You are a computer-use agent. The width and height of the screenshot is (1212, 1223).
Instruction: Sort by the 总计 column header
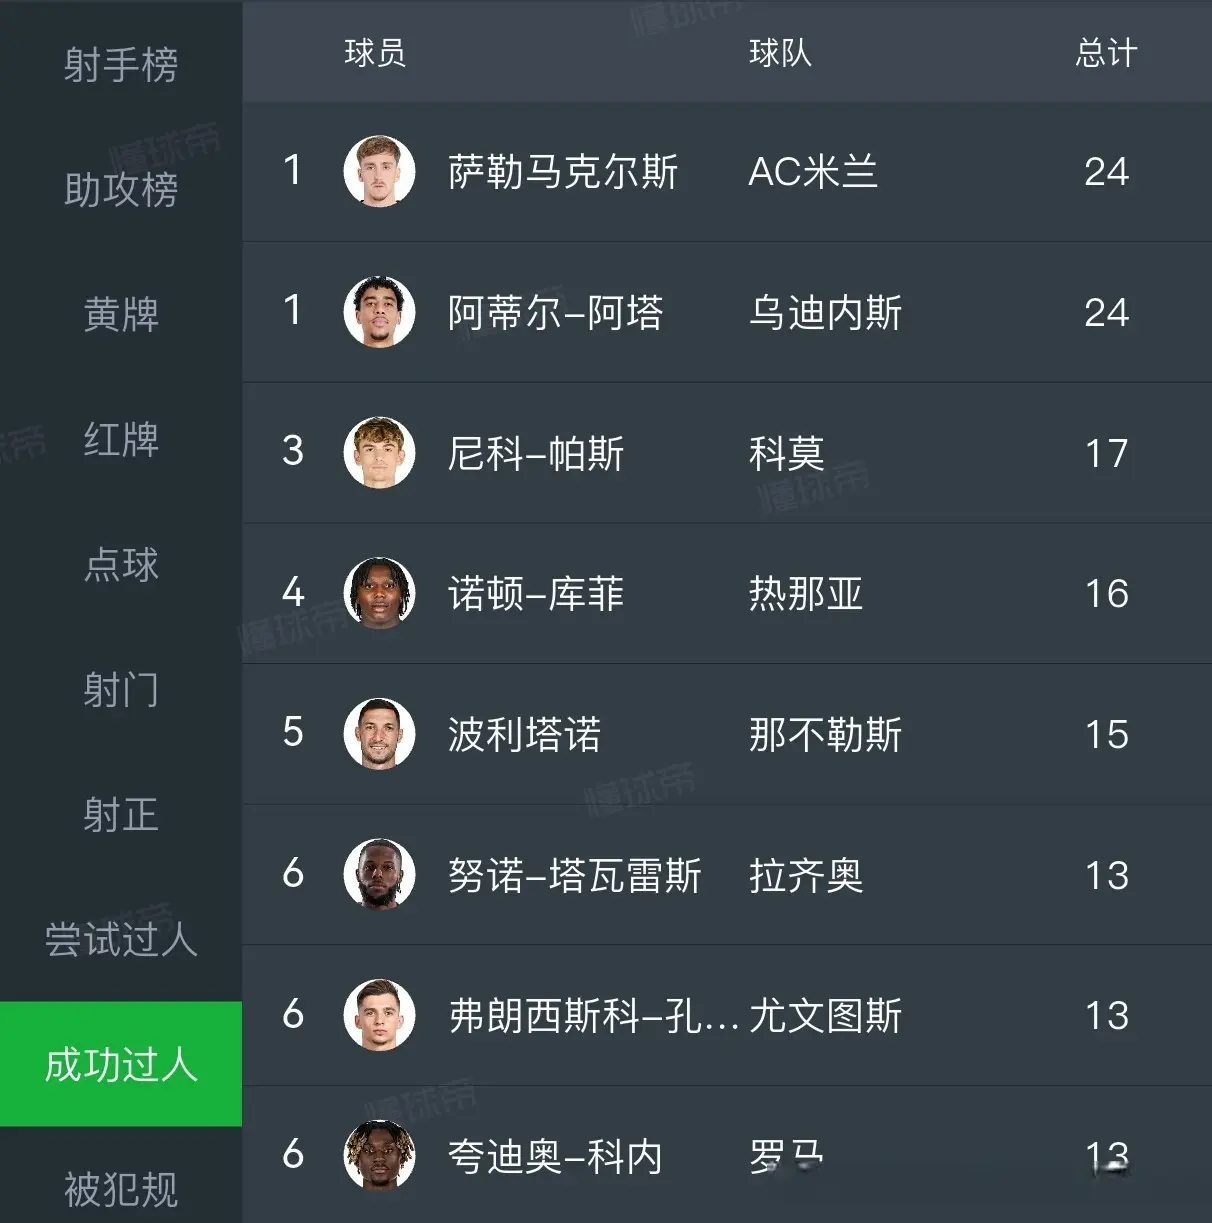[x=1106, y=53]
